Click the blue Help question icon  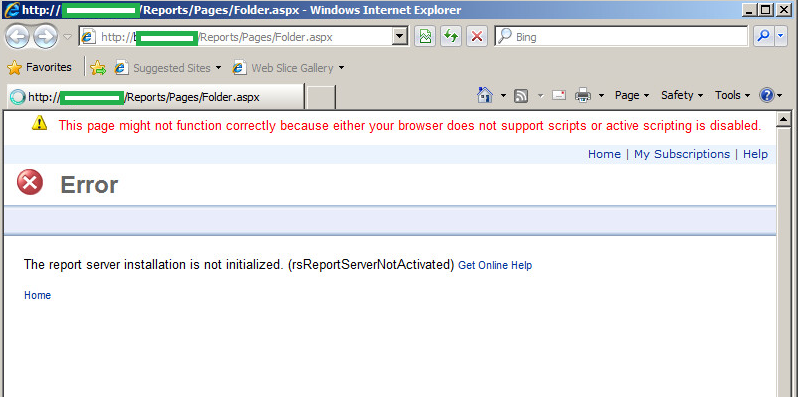[766, 95]
